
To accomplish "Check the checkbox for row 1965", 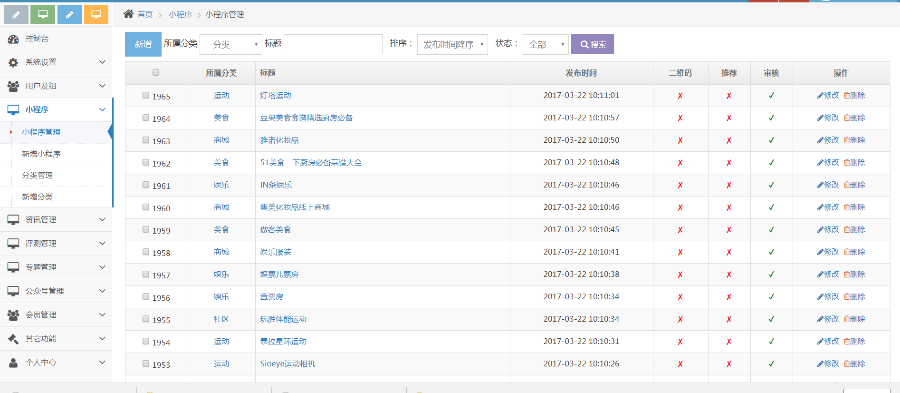I will [146, 96].
